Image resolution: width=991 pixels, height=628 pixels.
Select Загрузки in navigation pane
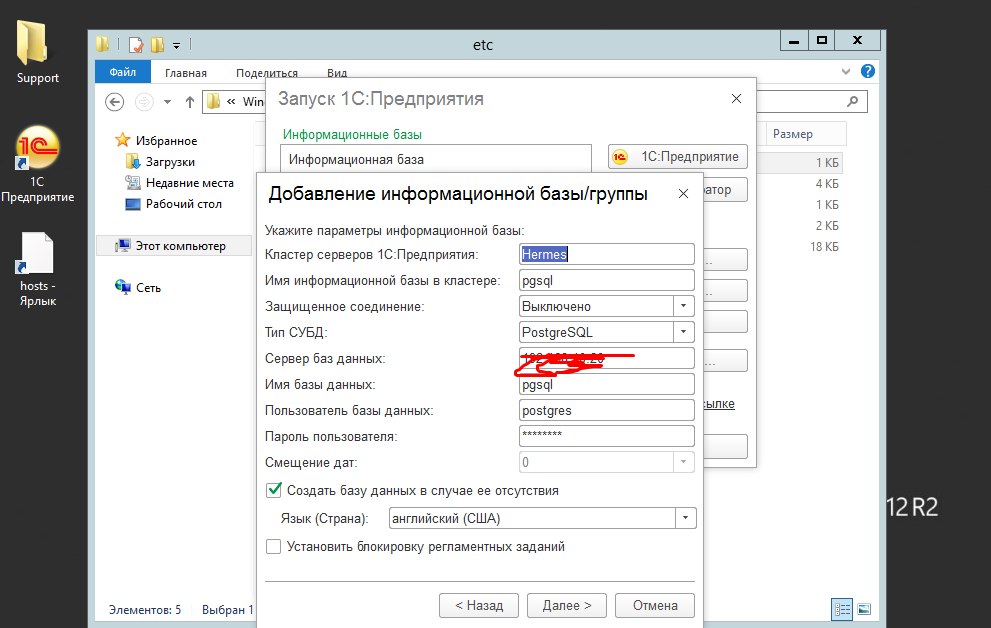(x=161, y=162)
